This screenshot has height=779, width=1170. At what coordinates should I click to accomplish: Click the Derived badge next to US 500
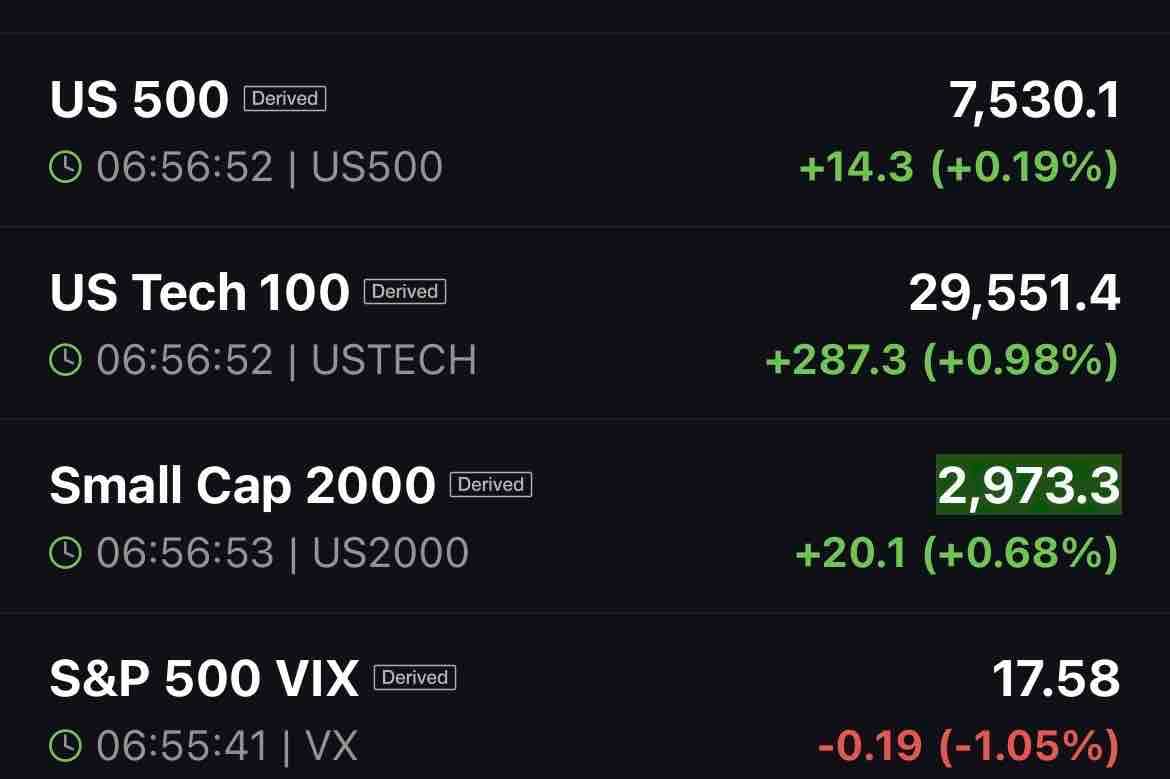[285, 98]
